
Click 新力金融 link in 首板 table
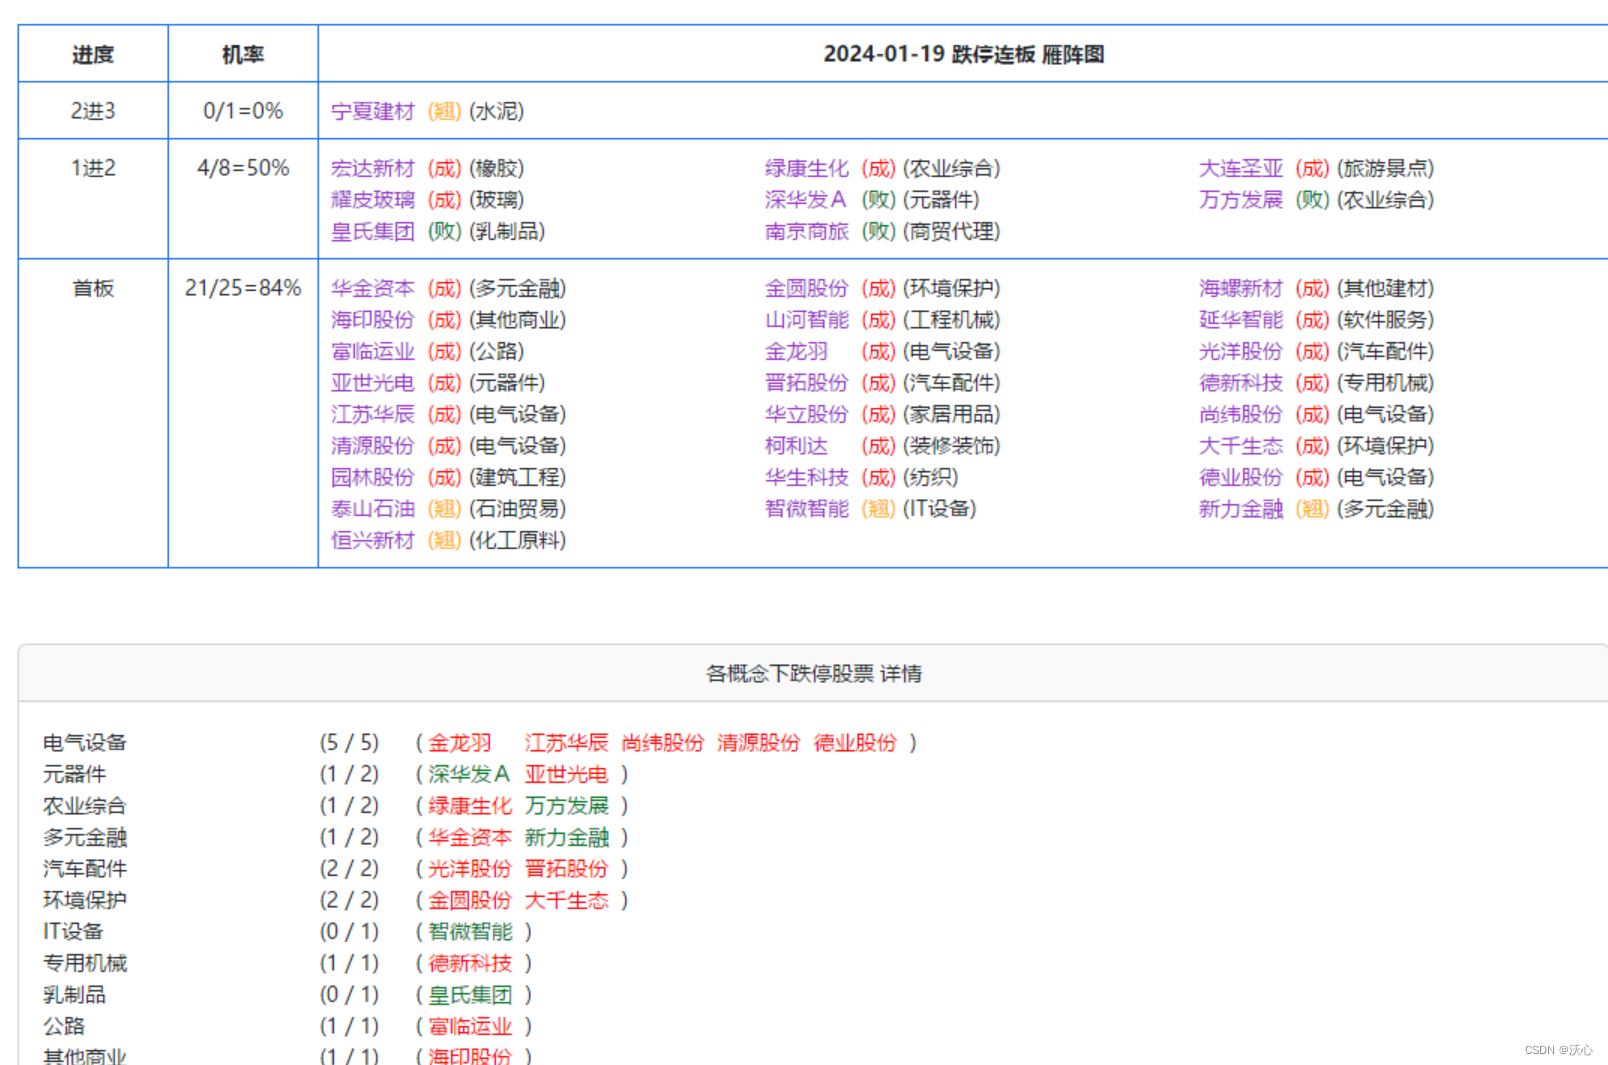(1240, 509)
